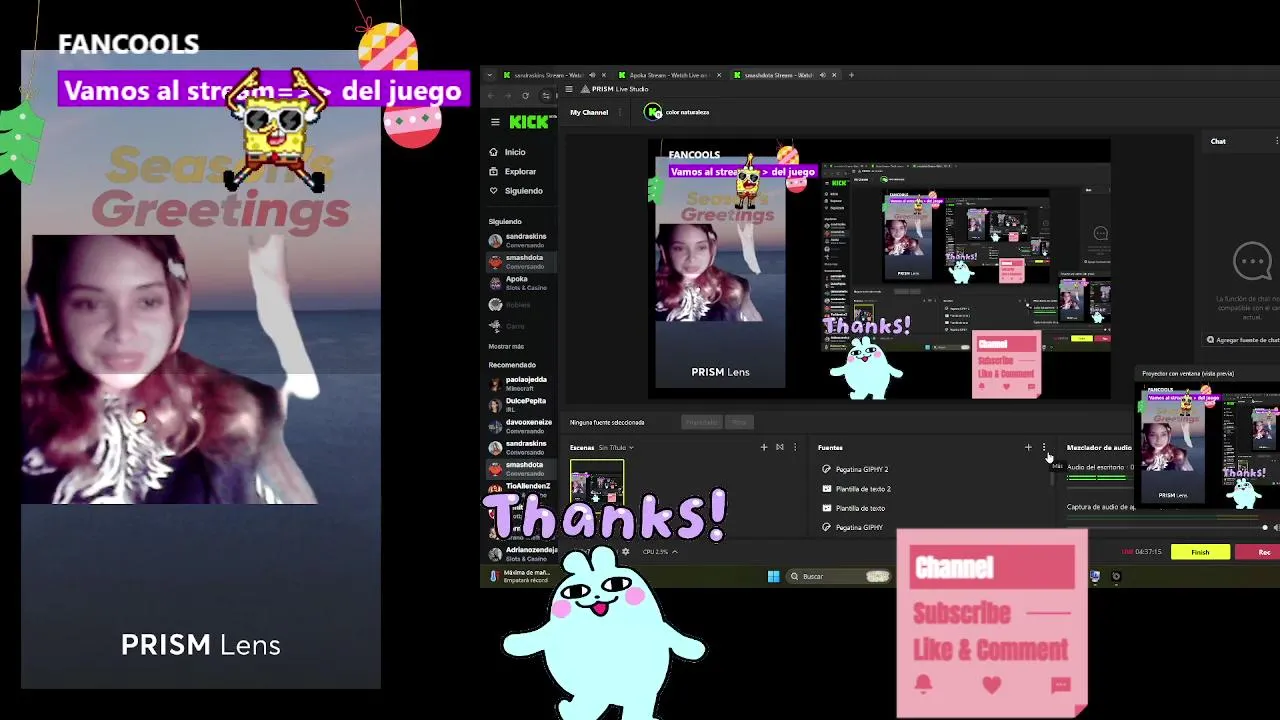This screenshot has height=720, width=1280.
Task: Select the Plantilla de texto 2 source name
Action: click(863, 489)
